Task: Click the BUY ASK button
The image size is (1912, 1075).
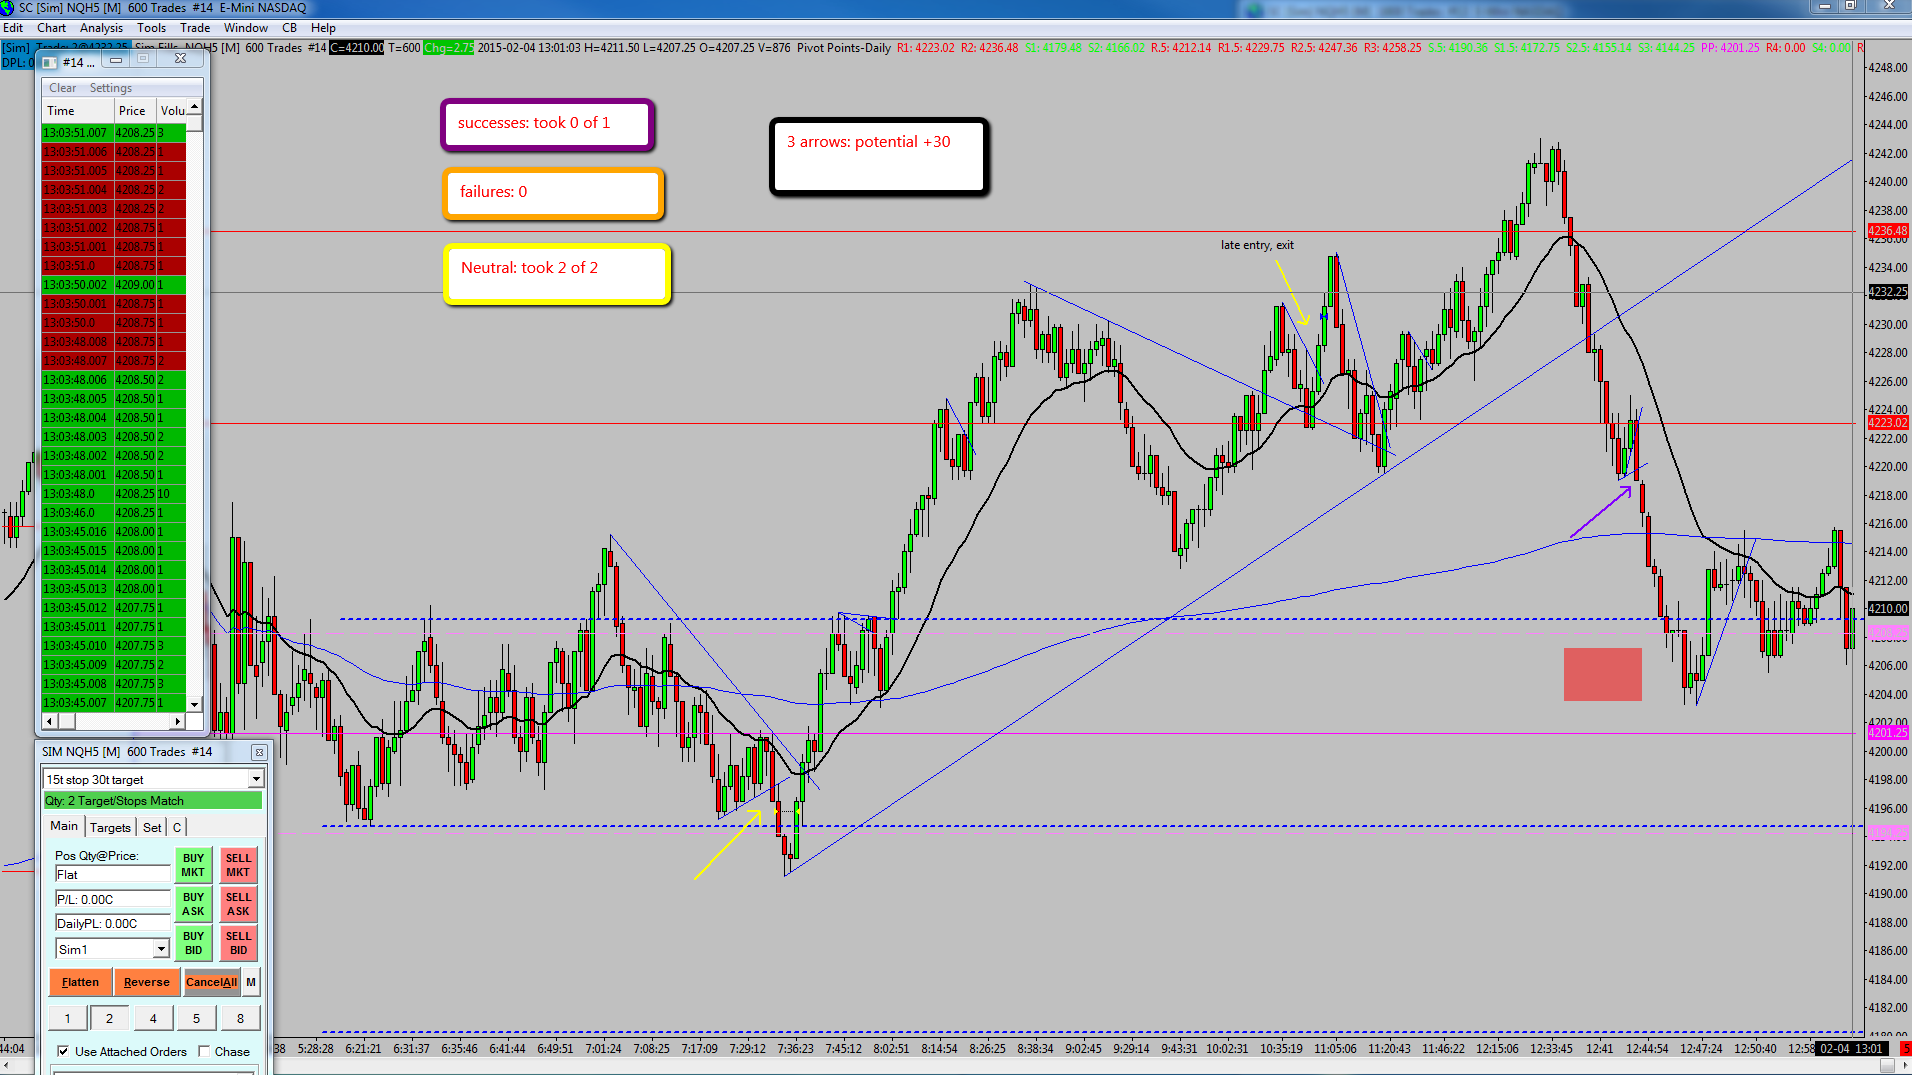Action: [193, 904]
